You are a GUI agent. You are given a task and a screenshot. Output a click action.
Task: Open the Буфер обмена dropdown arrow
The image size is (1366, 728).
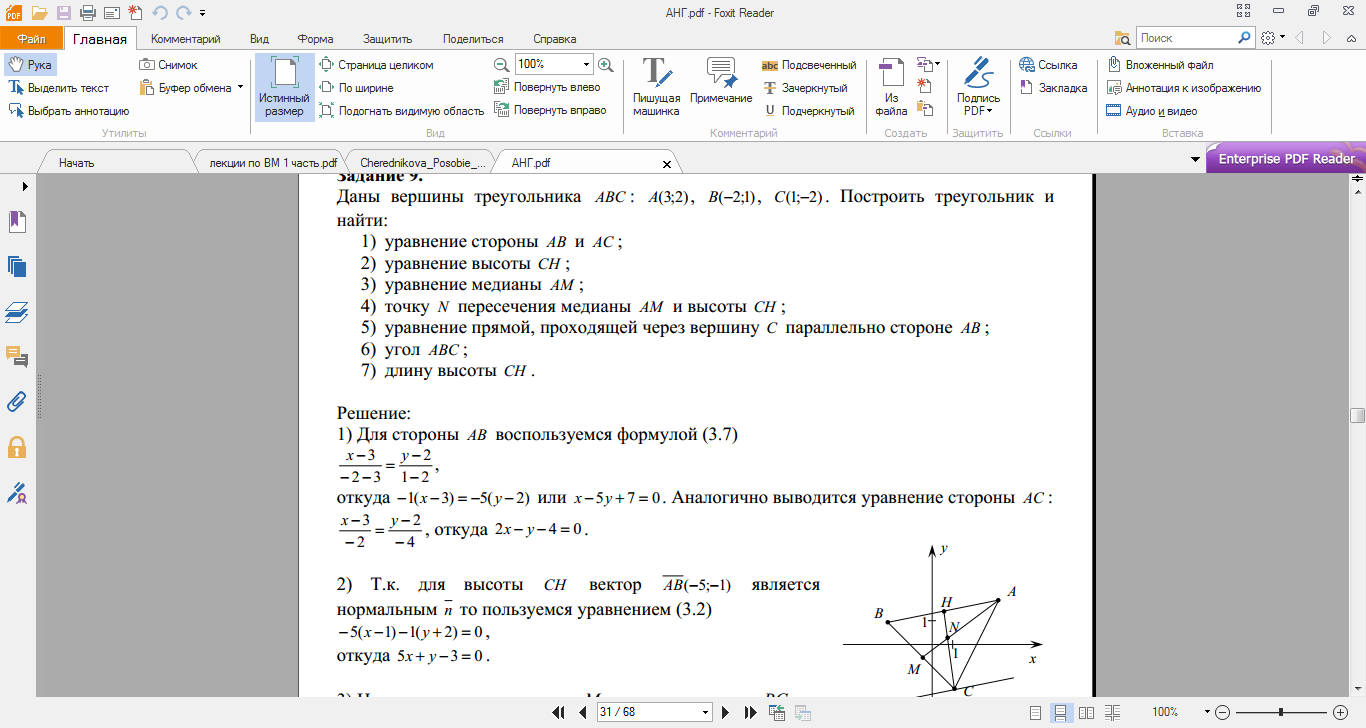click(240, 88)
